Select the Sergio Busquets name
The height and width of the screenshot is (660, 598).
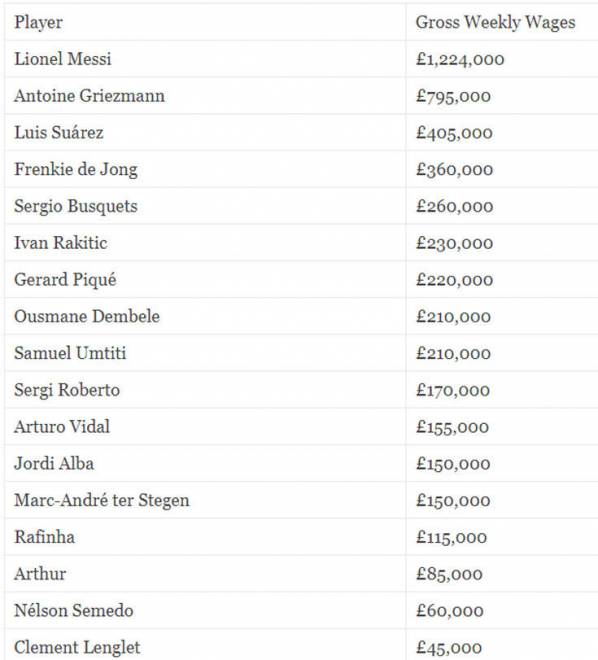tap(76, 206)
